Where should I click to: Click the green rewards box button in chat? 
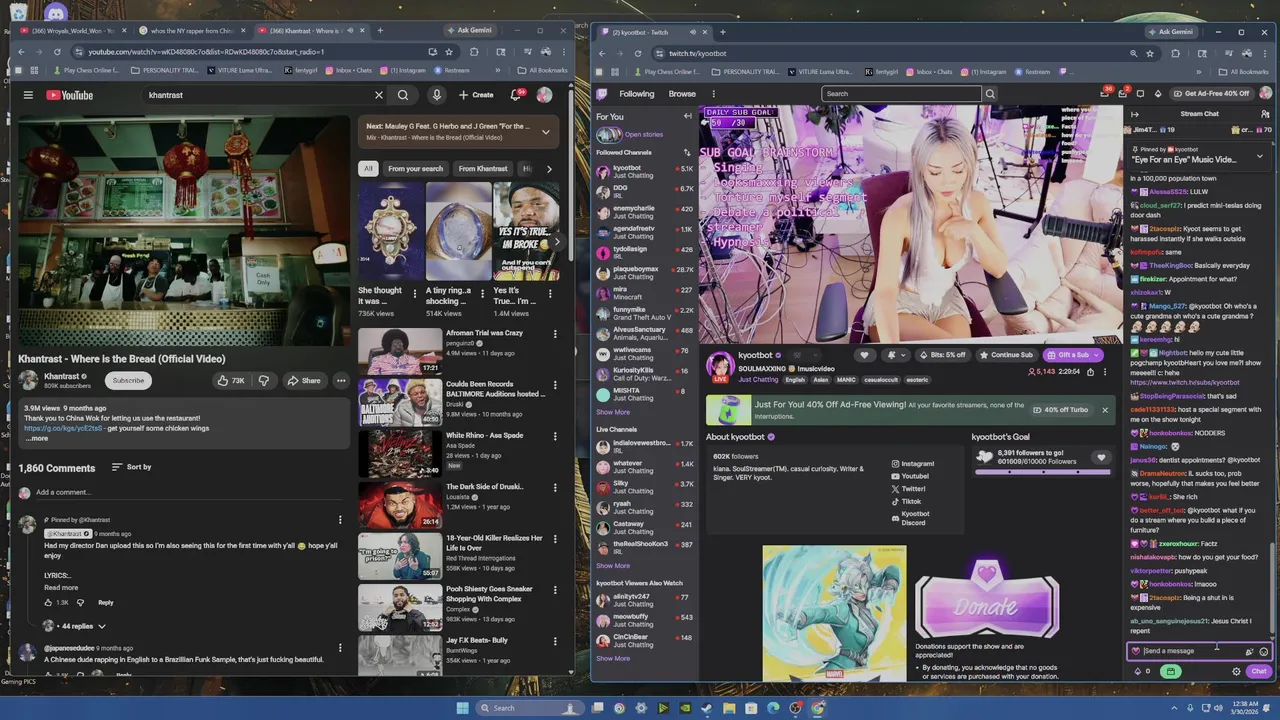pos(1171,671)
